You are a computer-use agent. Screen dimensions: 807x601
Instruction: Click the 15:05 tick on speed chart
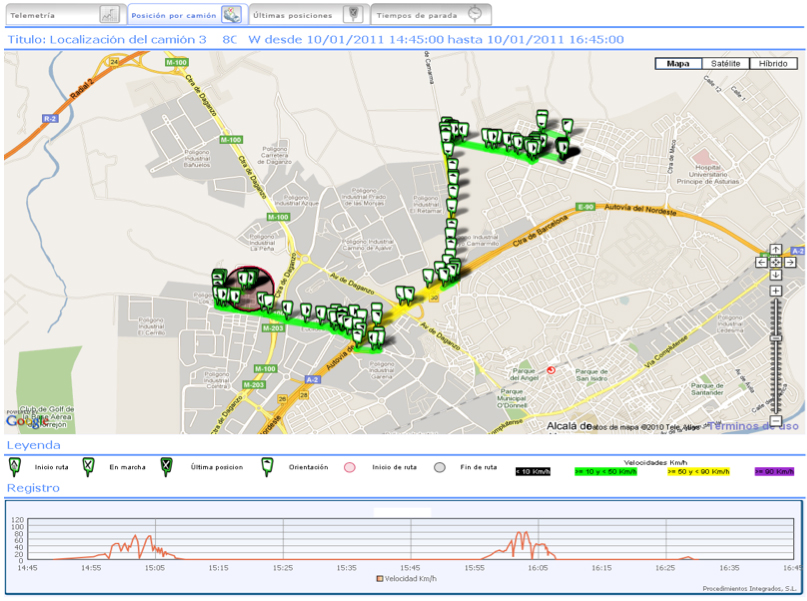point(154,568)
